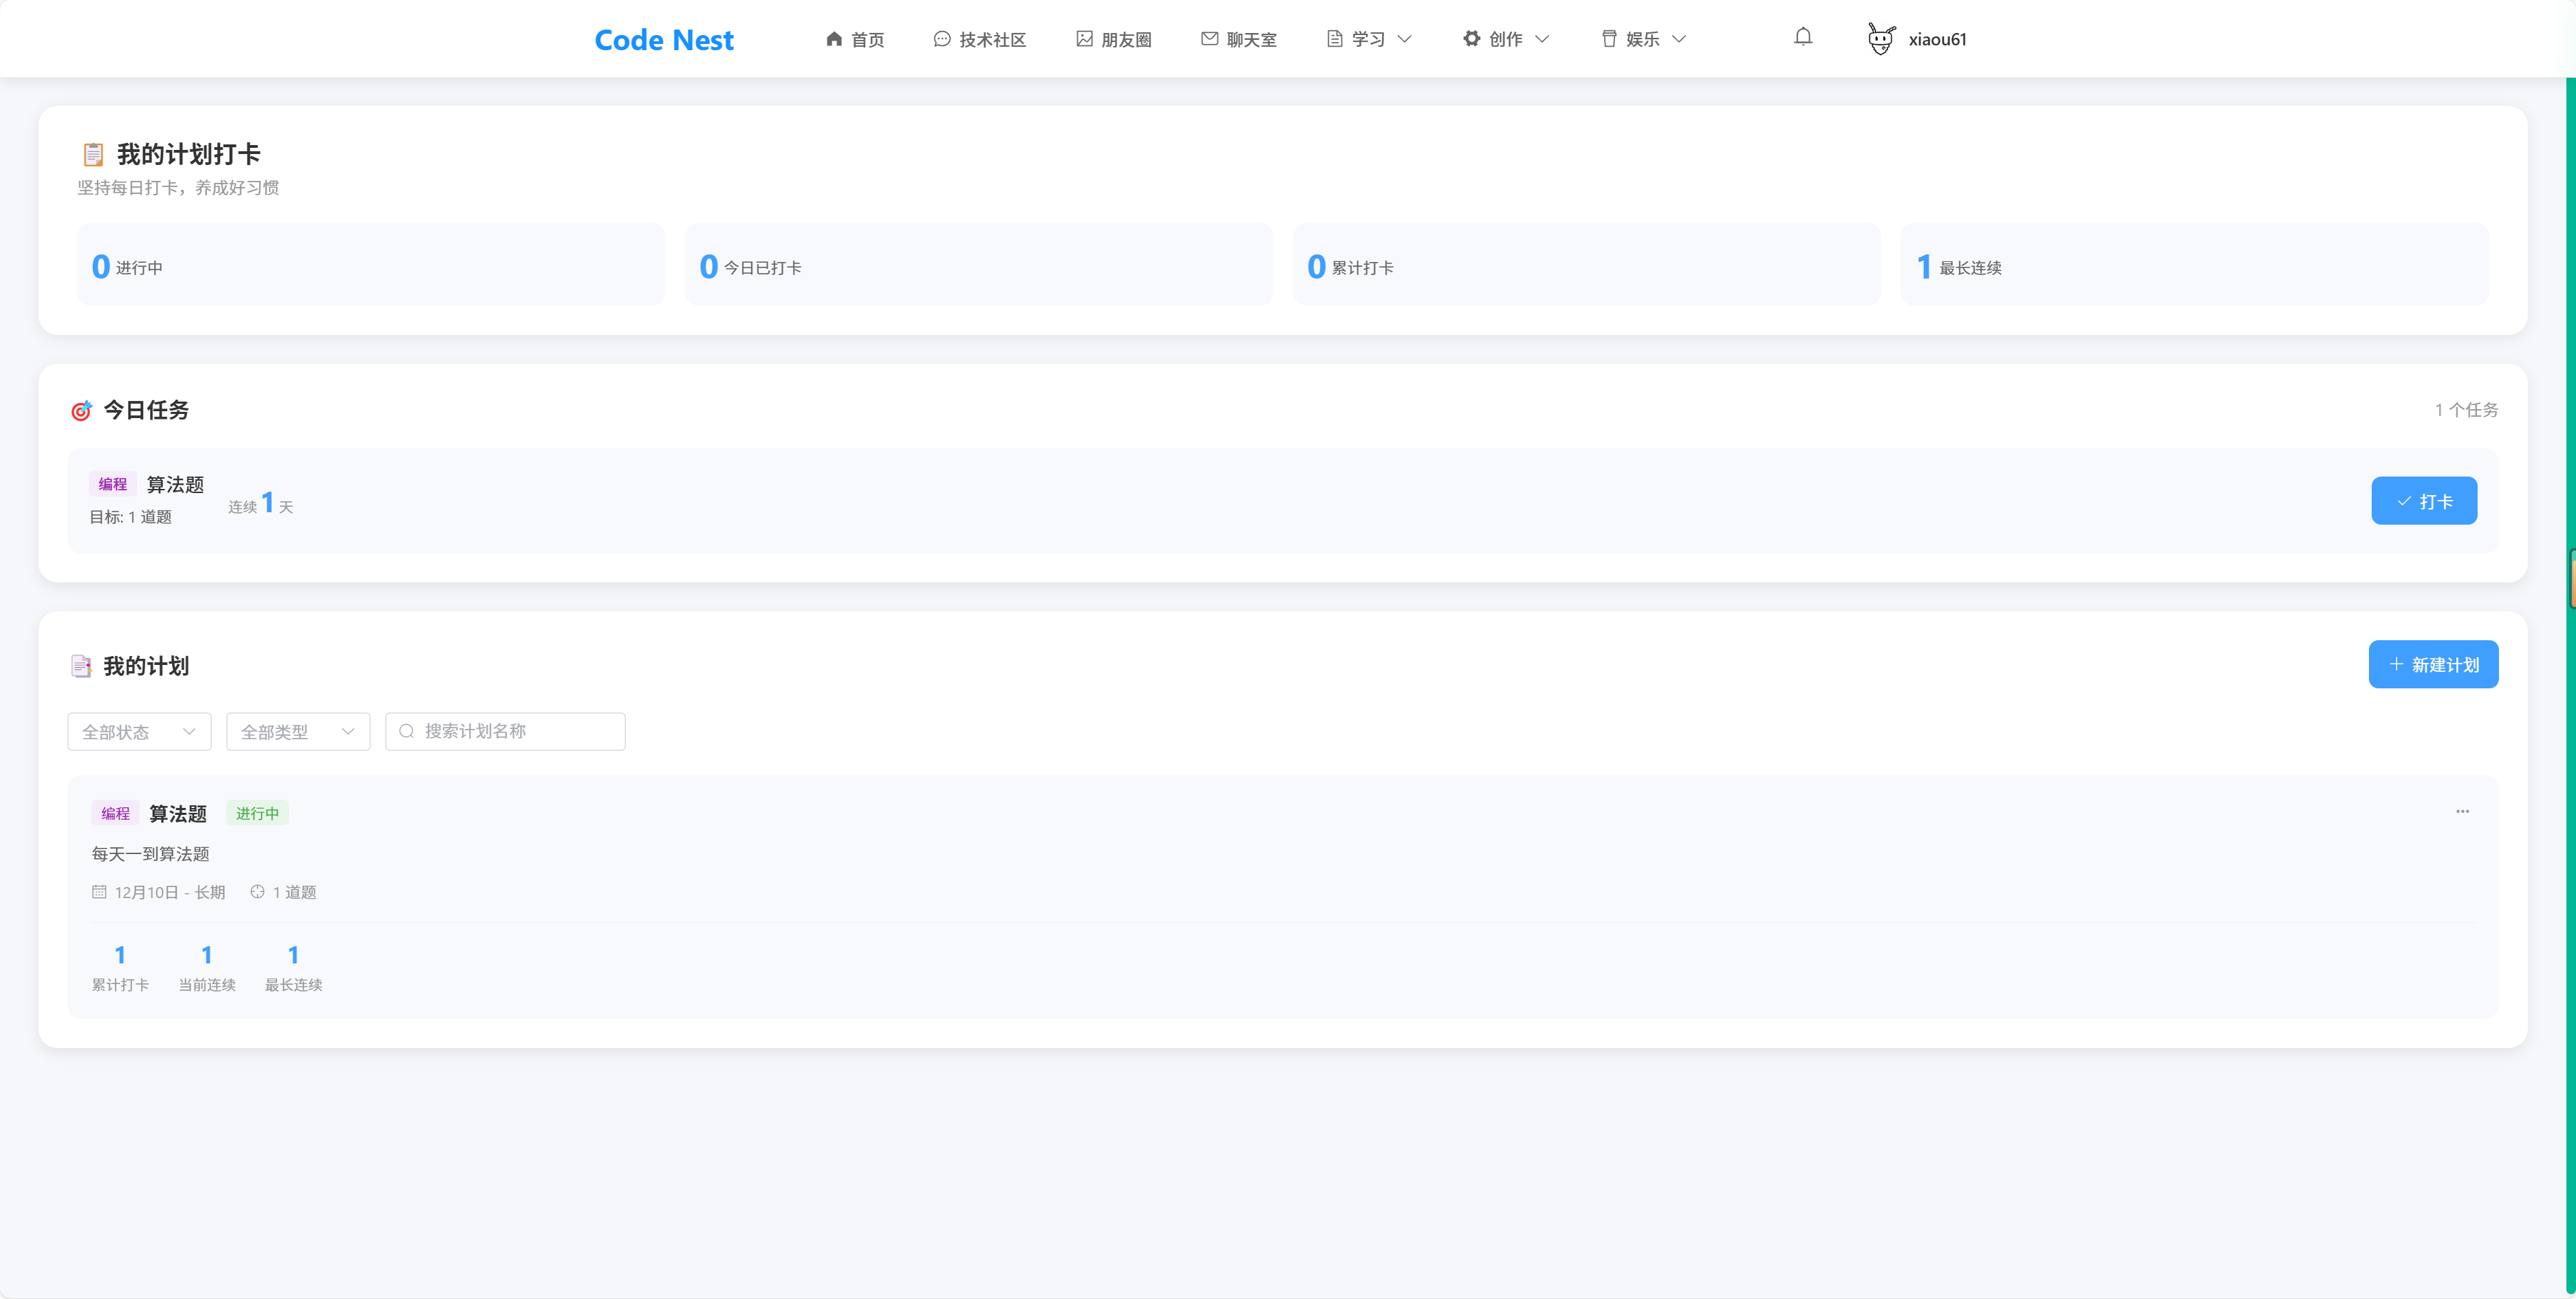Image resolution: width=2576 pixels, height=1299 pixels.
Task: Click the picture icon for 朋友圈
Action: tap(1084, 39)
